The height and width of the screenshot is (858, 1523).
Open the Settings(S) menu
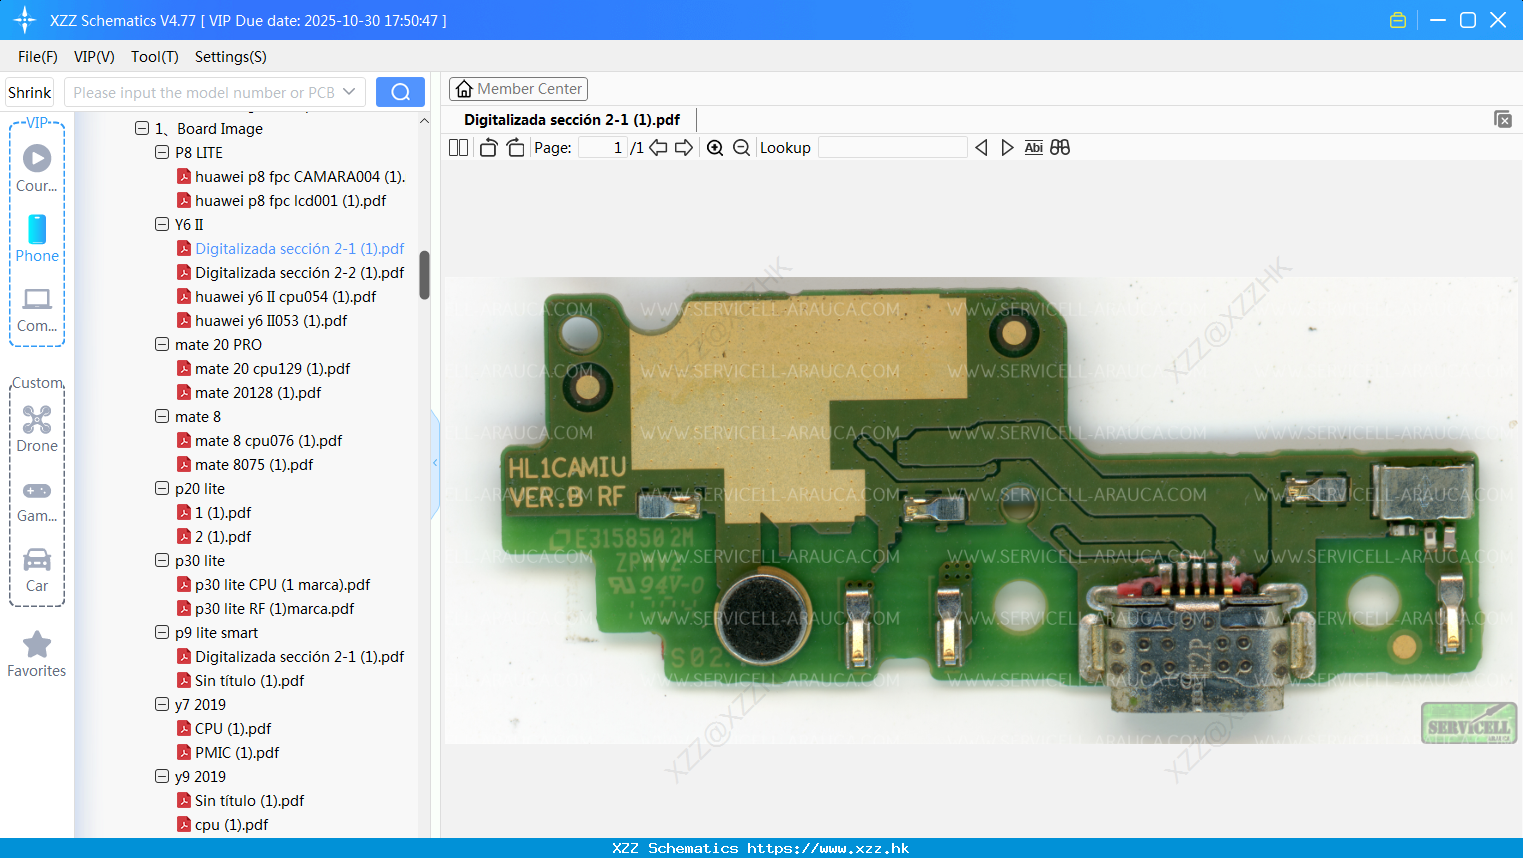[231, 57]
